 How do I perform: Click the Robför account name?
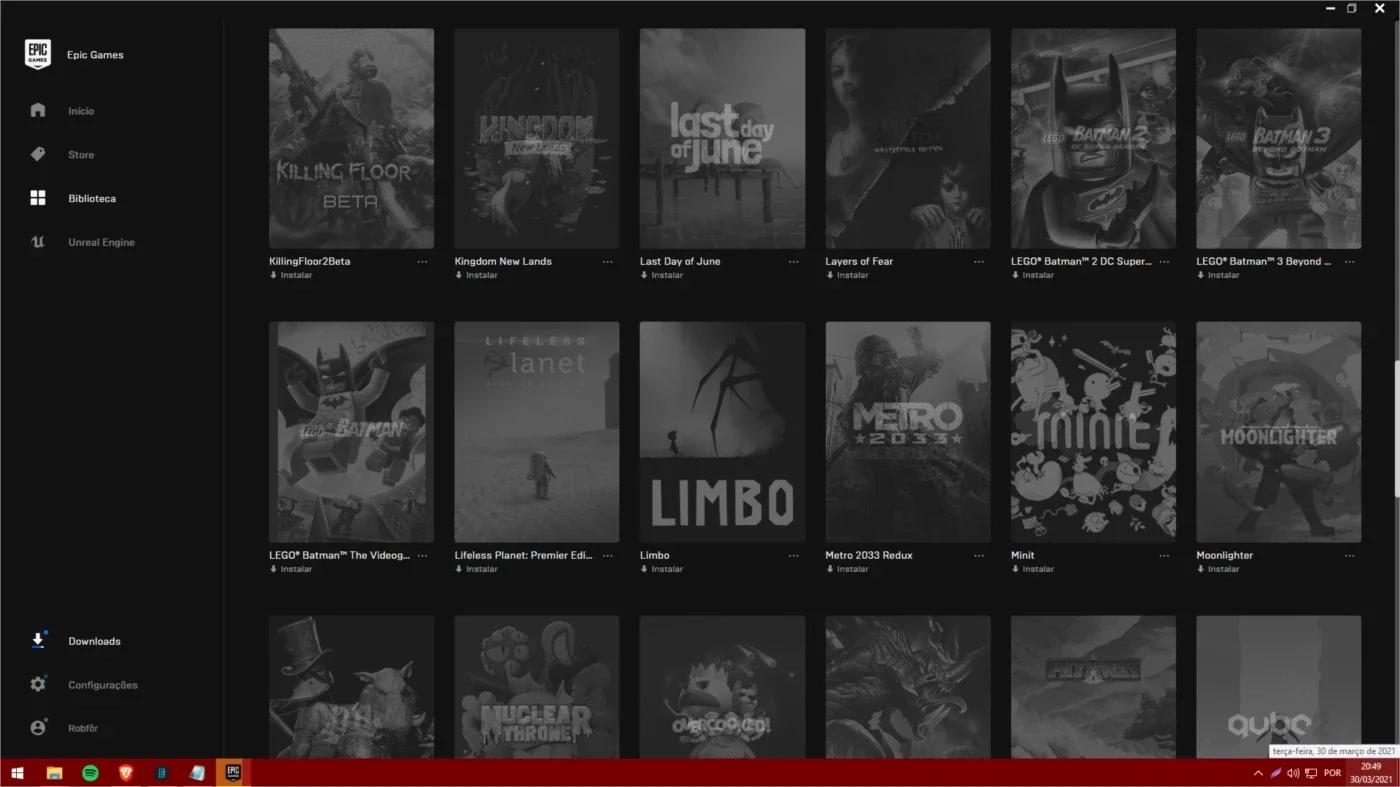83,729
